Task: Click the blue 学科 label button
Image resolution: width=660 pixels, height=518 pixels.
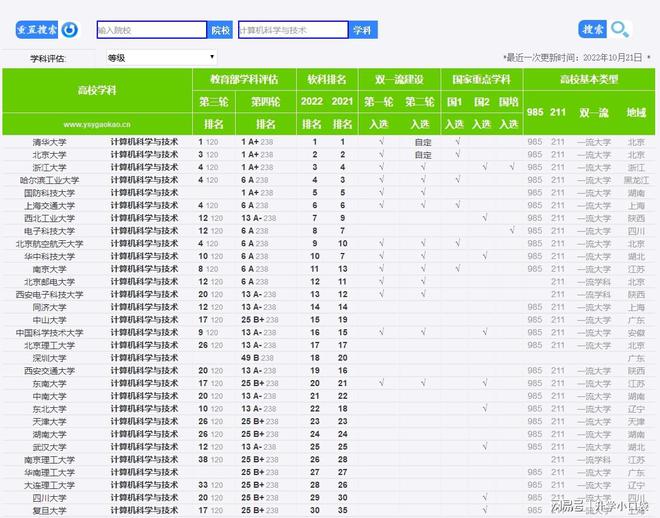Action: (x=361, y=31)
